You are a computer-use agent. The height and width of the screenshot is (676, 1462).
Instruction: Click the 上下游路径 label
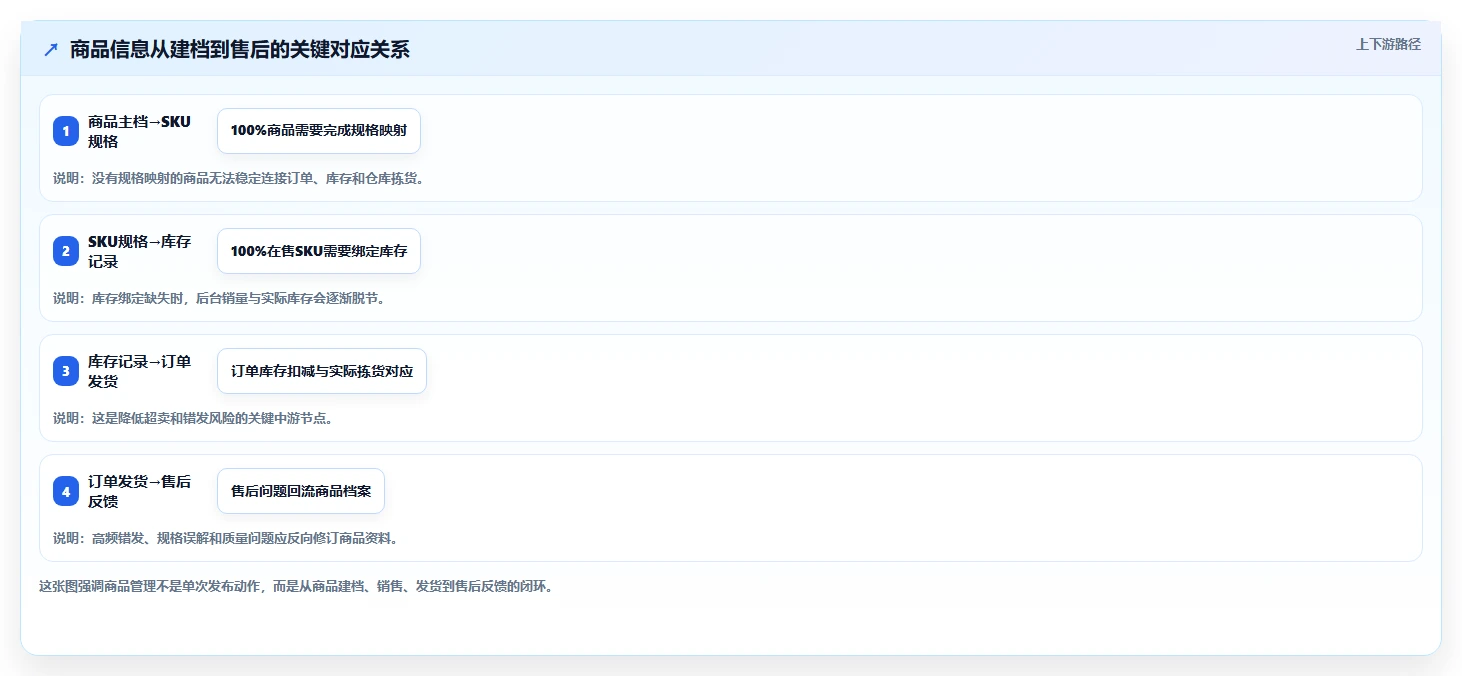(1388, 44)
